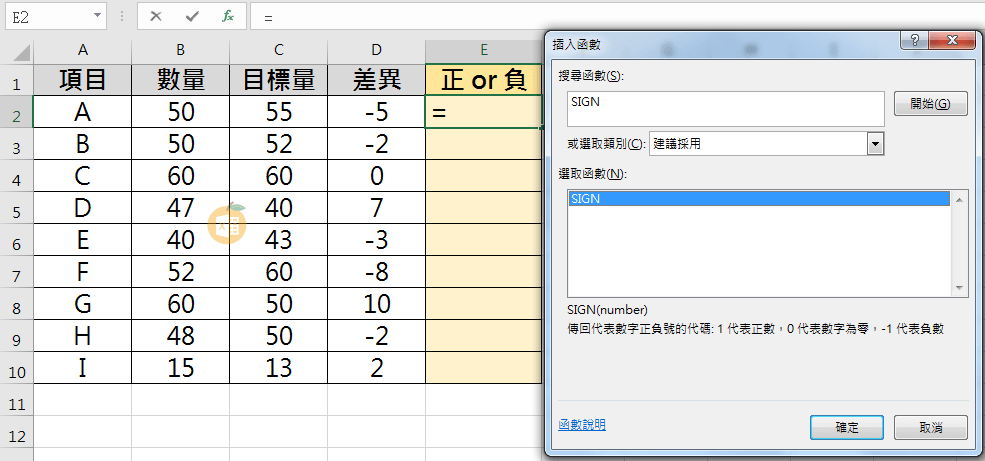Close the Insert Function dialog
This screenshot has height=461, width=985.
(x=952, y=40)
